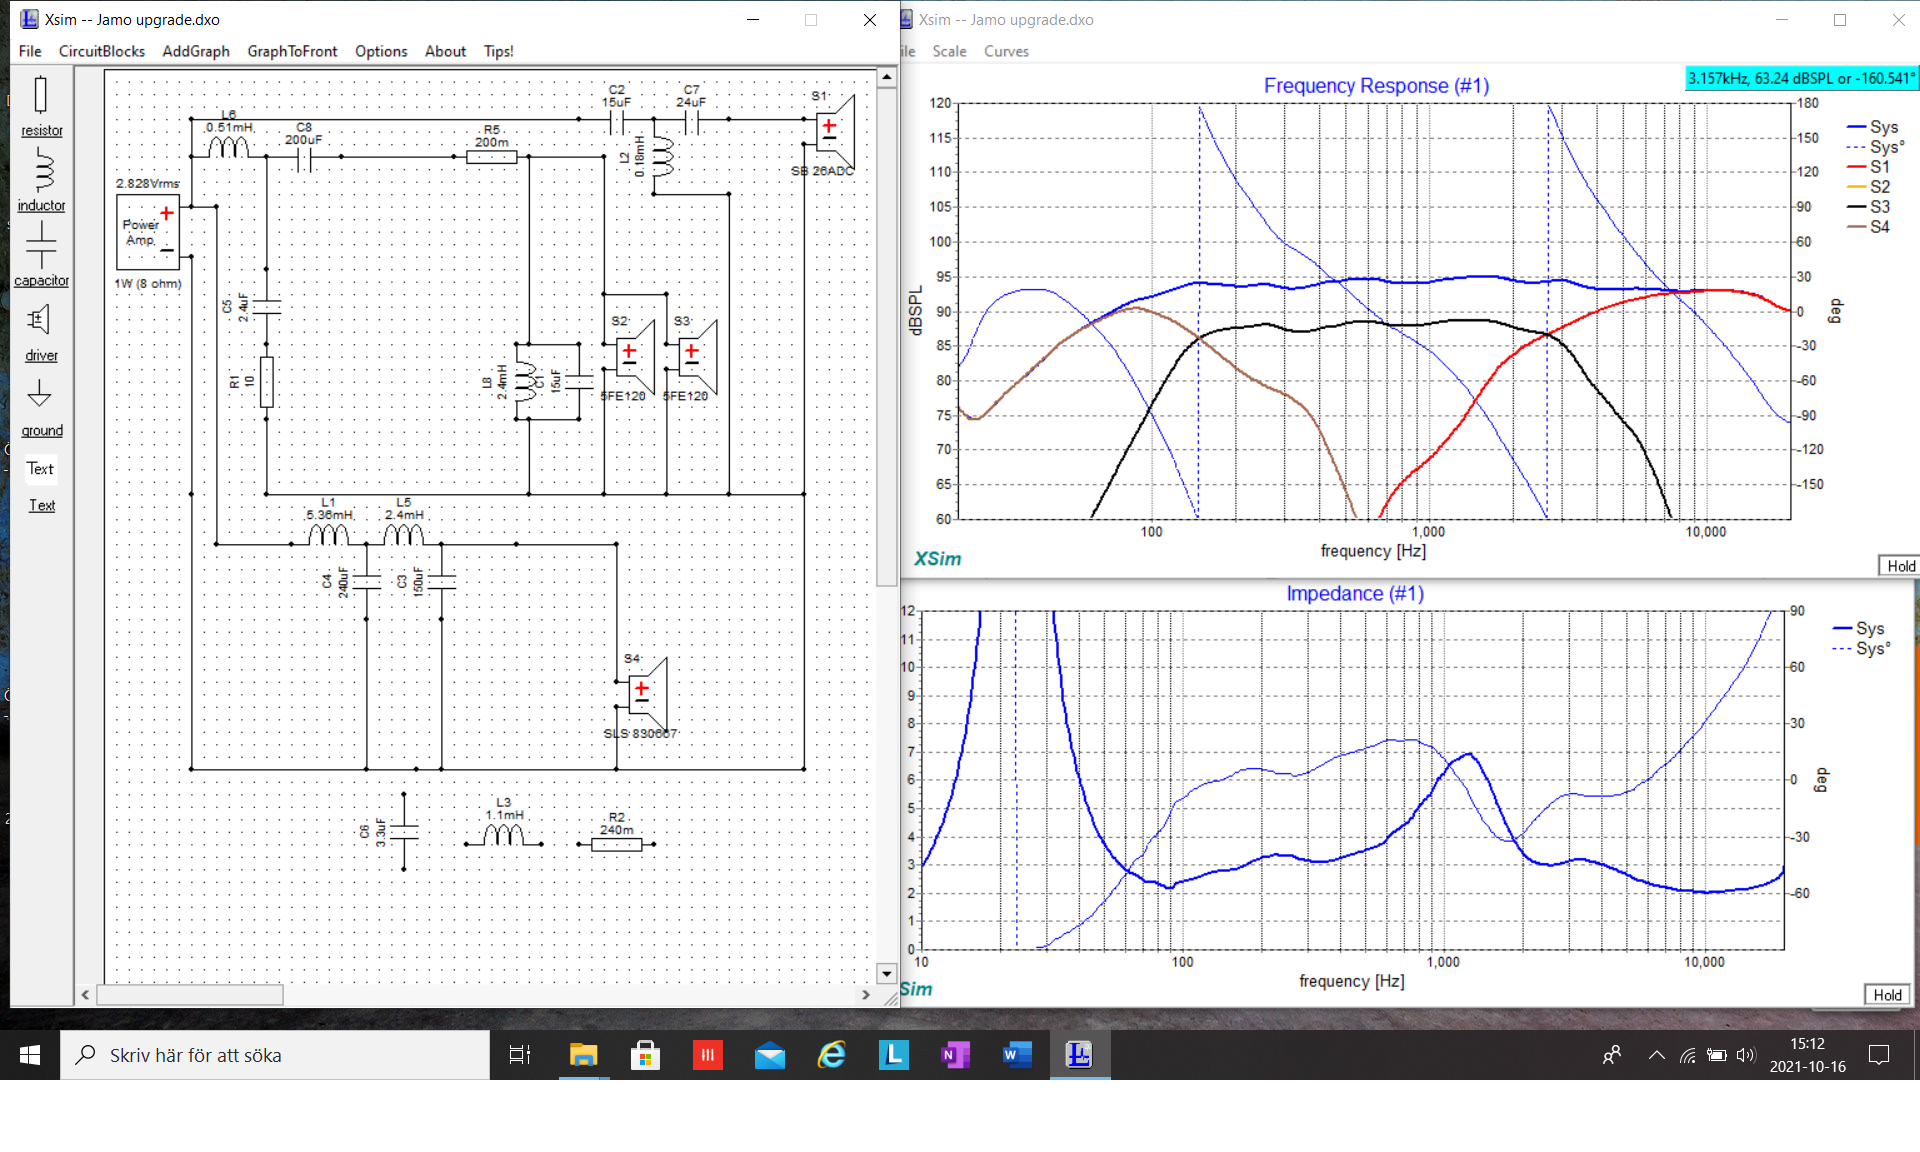Open OneNote from taskbar
The width and height of the screenshot is (1920, 1152).
tap(955, 1055)
